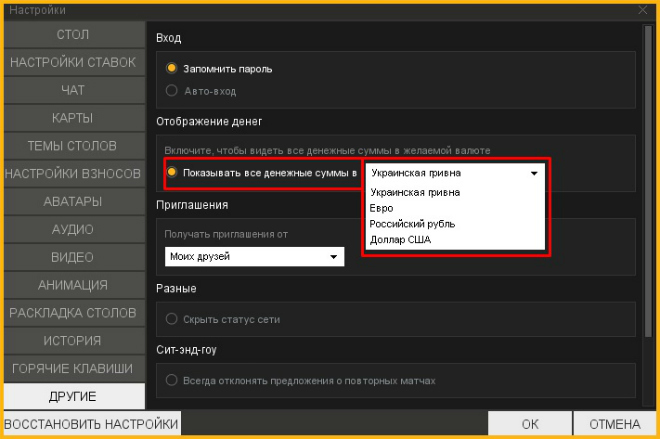Enable the Запомнить пароль radio option
Viewport: 660px width, 439px height.
pyautogui.click(x=173, y=69)
